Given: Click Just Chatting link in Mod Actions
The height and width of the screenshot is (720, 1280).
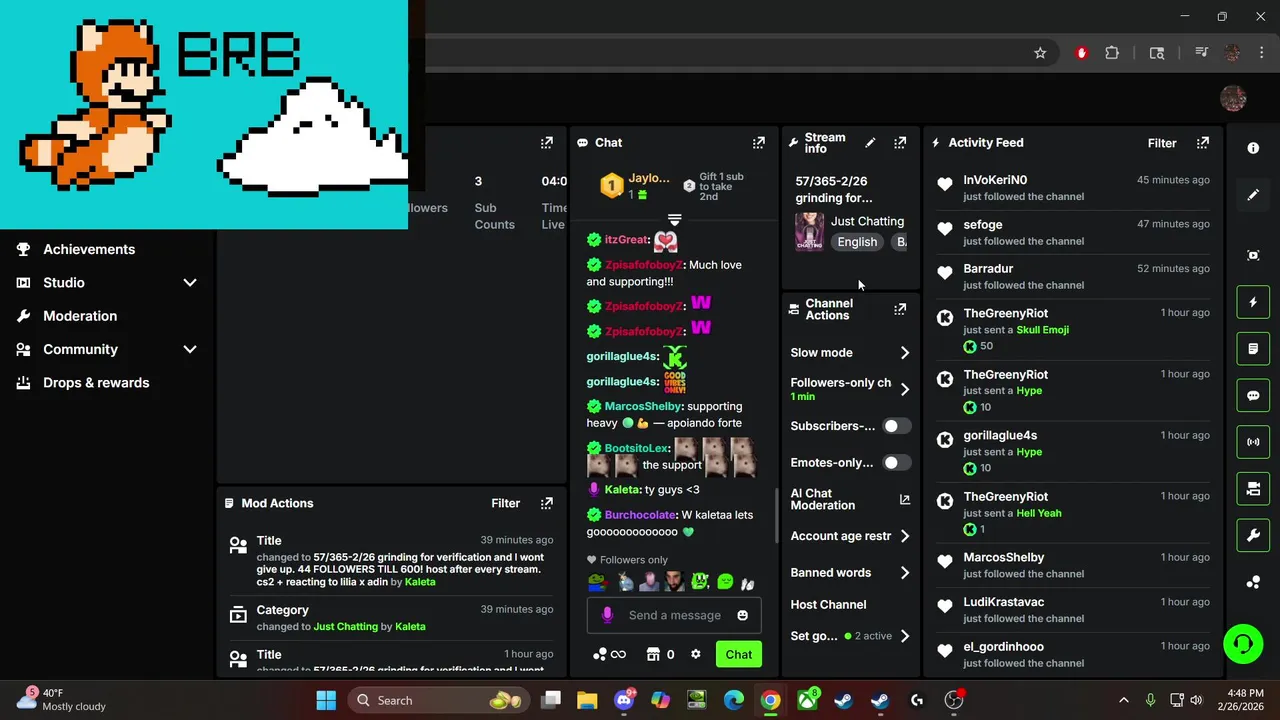Looking at the screenshot, I should (x=346, y=627).
